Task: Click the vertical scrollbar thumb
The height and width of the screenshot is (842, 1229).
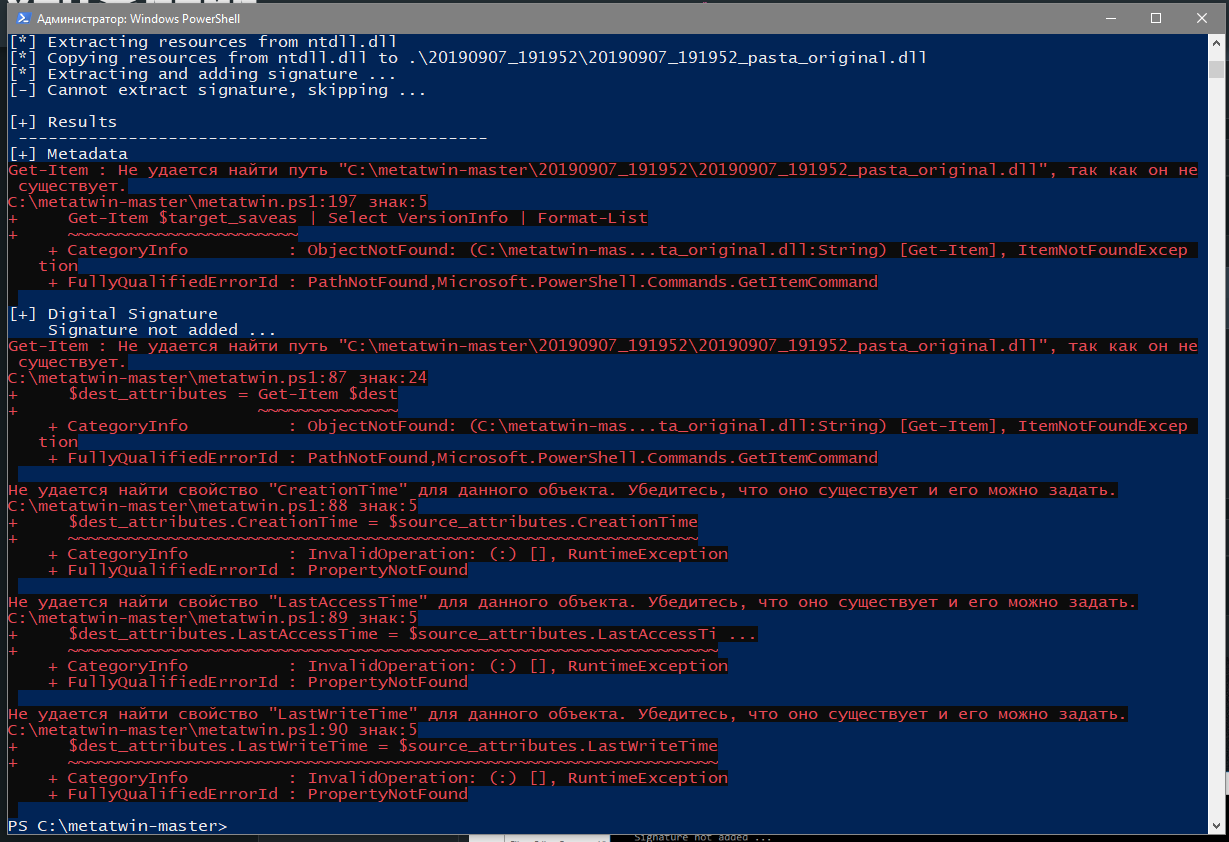Action: [1215, 69]
